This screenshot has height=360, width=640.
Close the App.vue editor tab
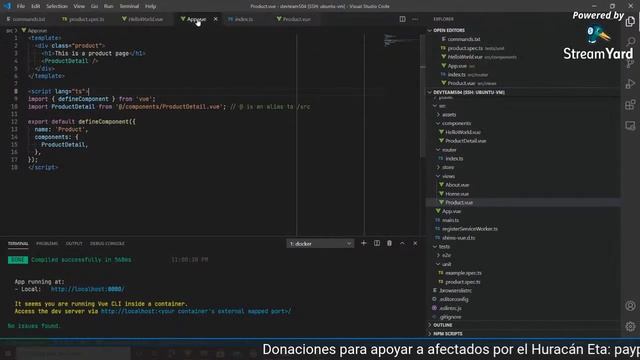pos(216,19)
